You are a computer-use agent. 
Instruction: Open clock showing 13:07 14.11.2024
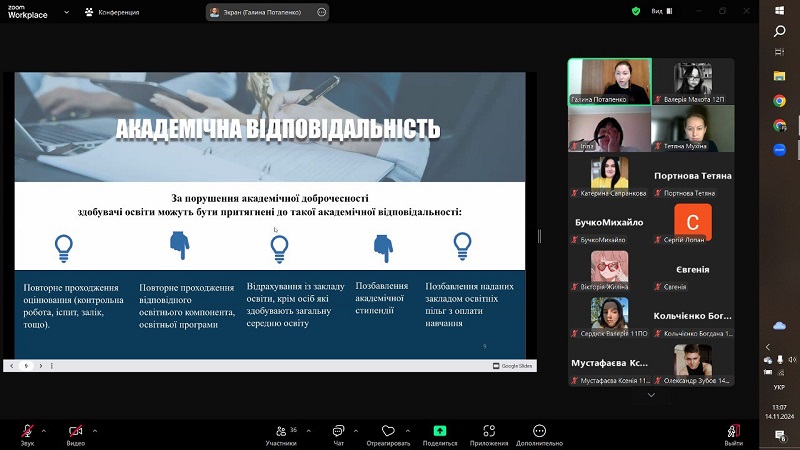[x=779, y=412]
